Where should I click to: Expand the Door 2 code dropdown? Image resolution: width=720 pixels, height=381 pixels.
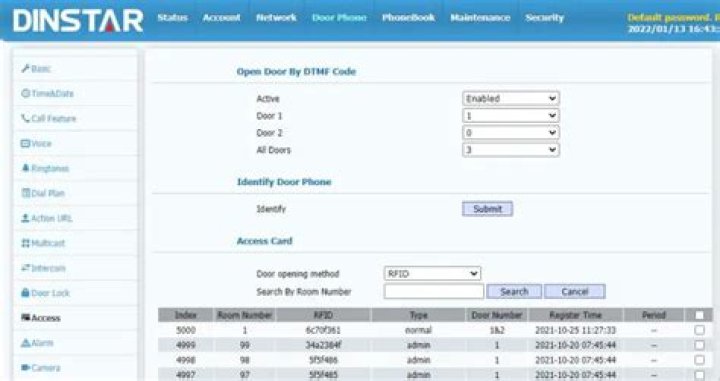pos(511,133)
